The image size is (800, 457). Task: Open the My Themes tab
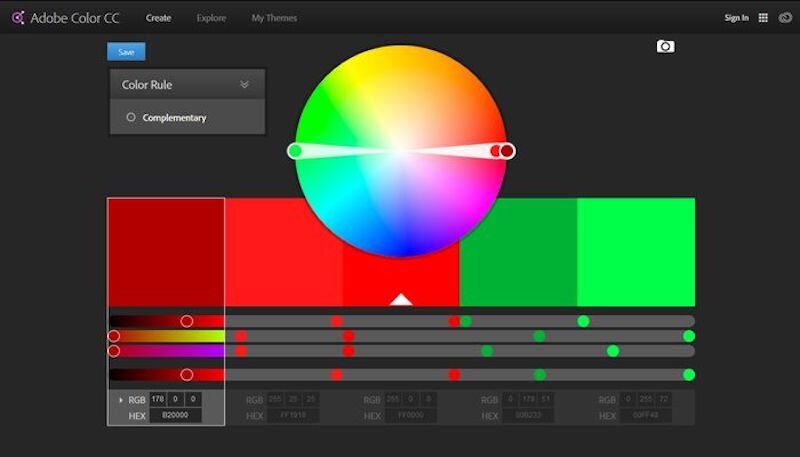point(274,18)
